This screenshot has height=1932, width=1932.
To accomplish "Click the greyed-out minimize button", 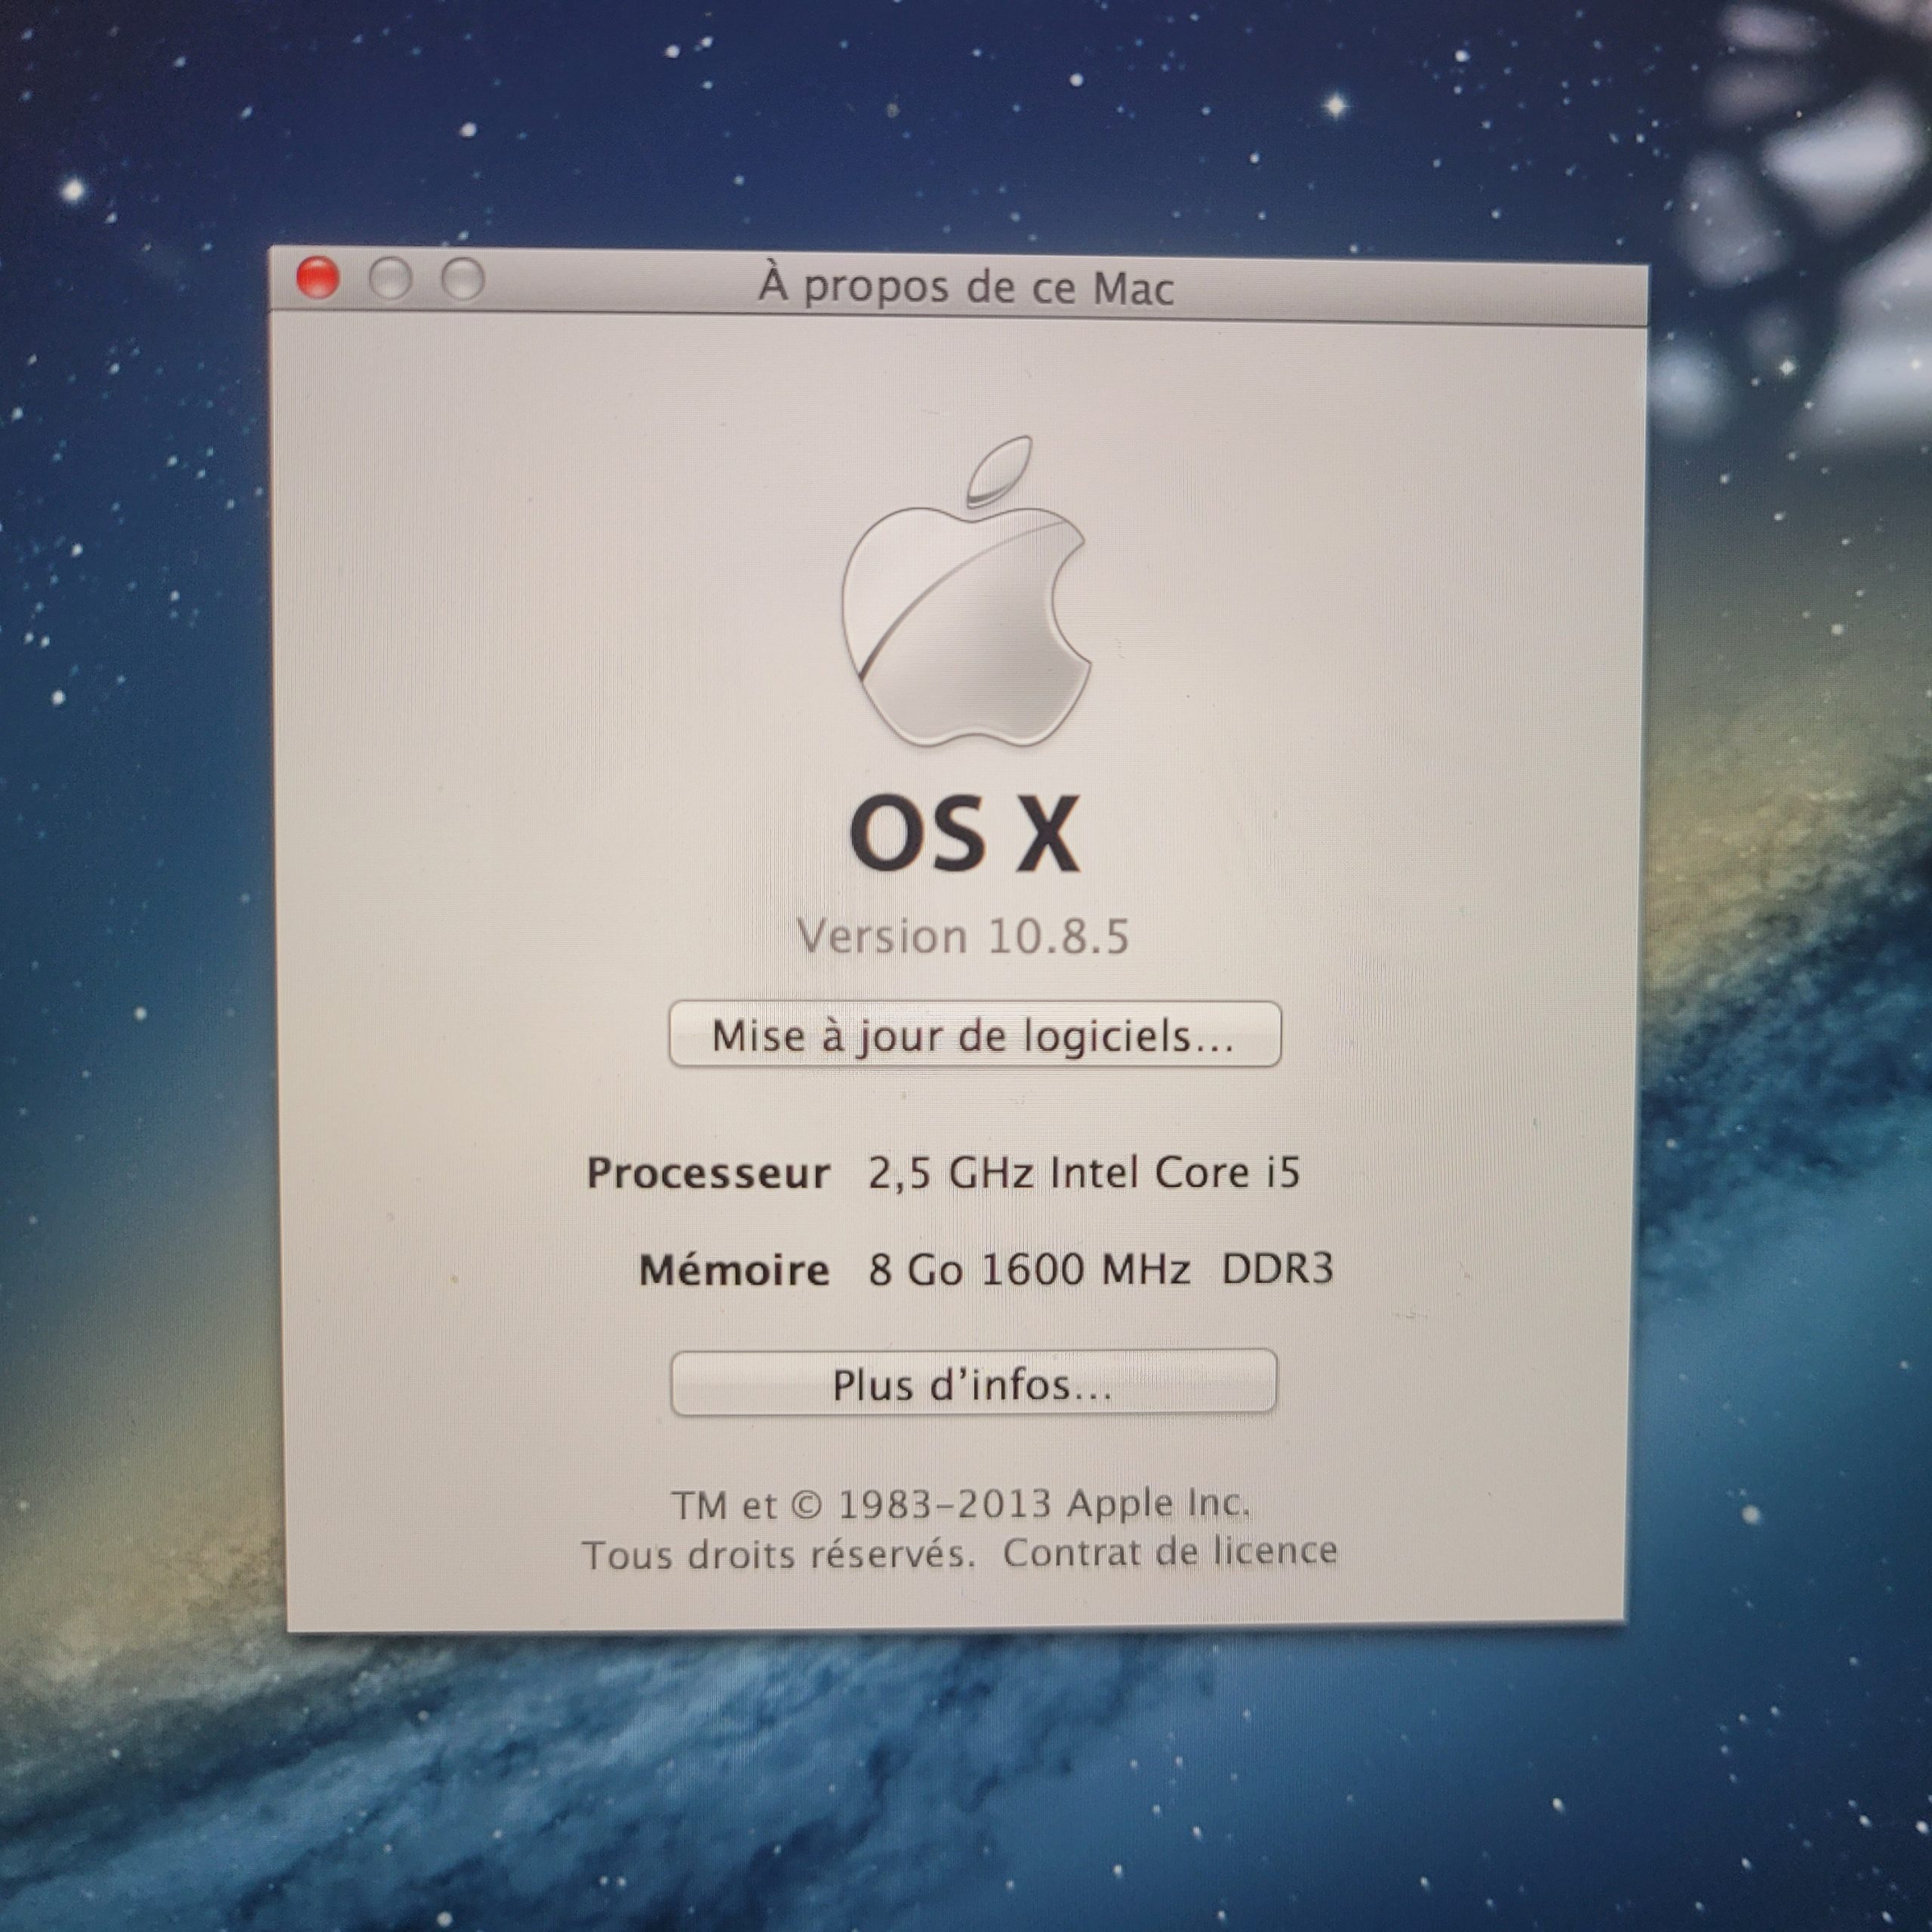I will tap(390, 280).
